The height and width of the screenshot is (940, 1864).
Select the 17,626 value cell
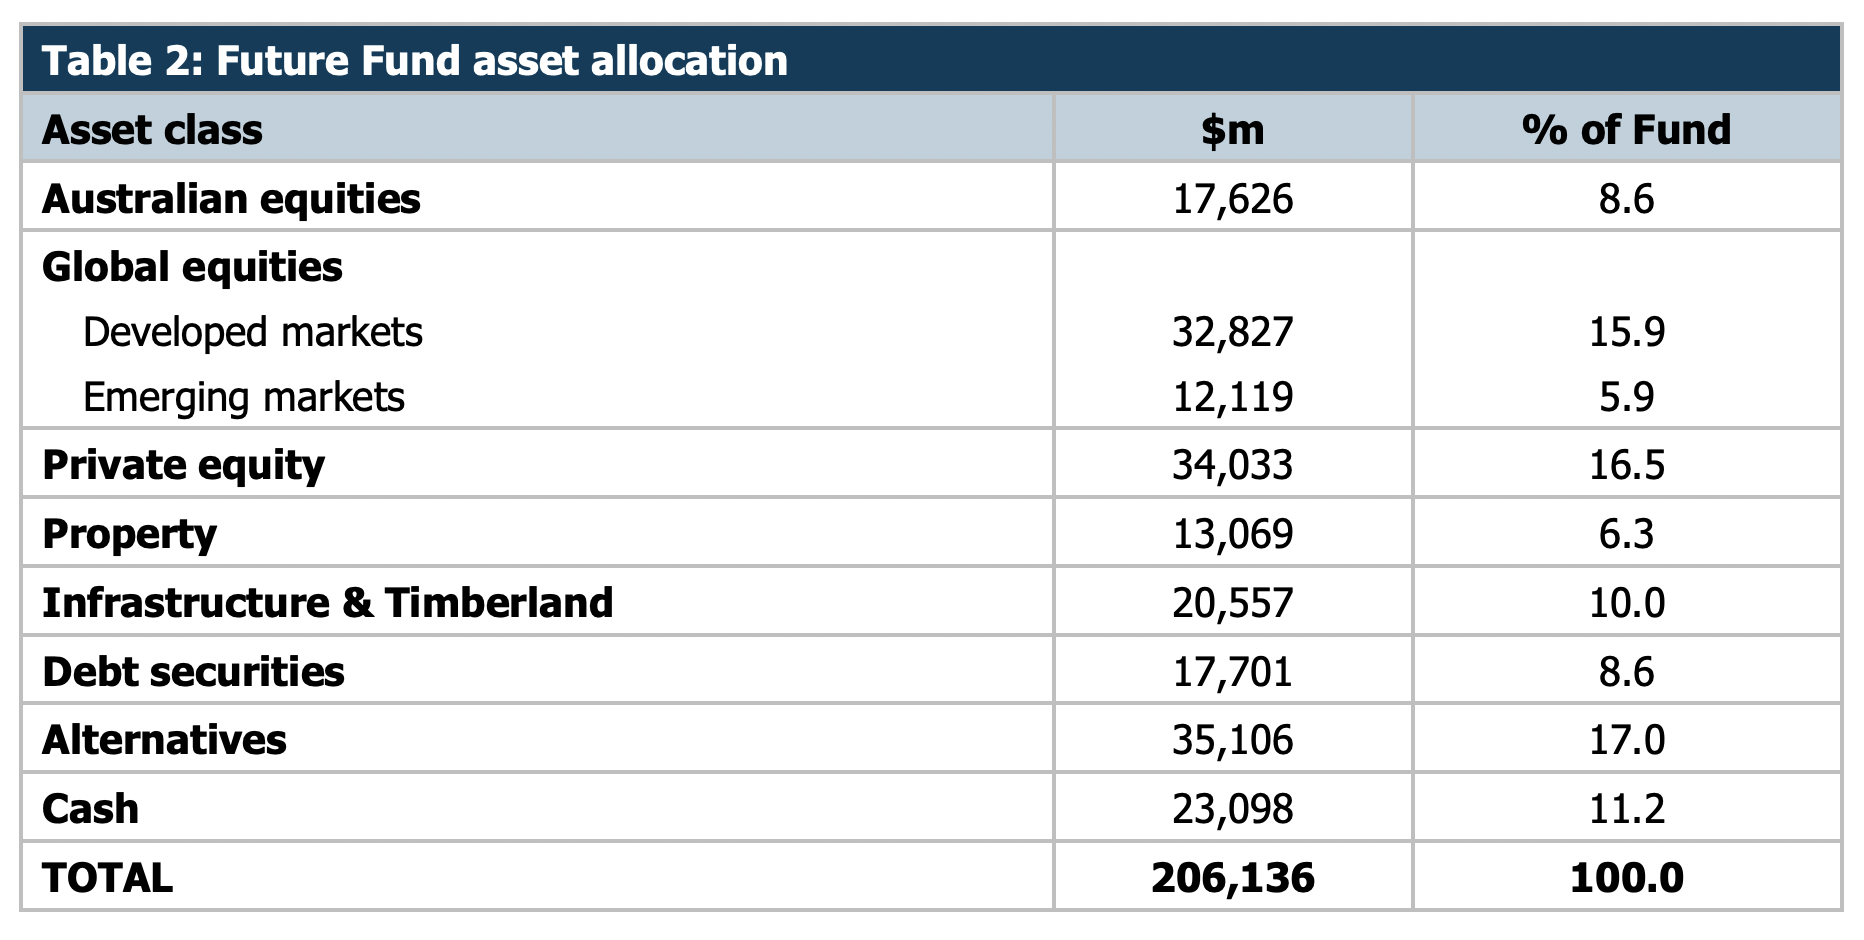point(1232,199)
